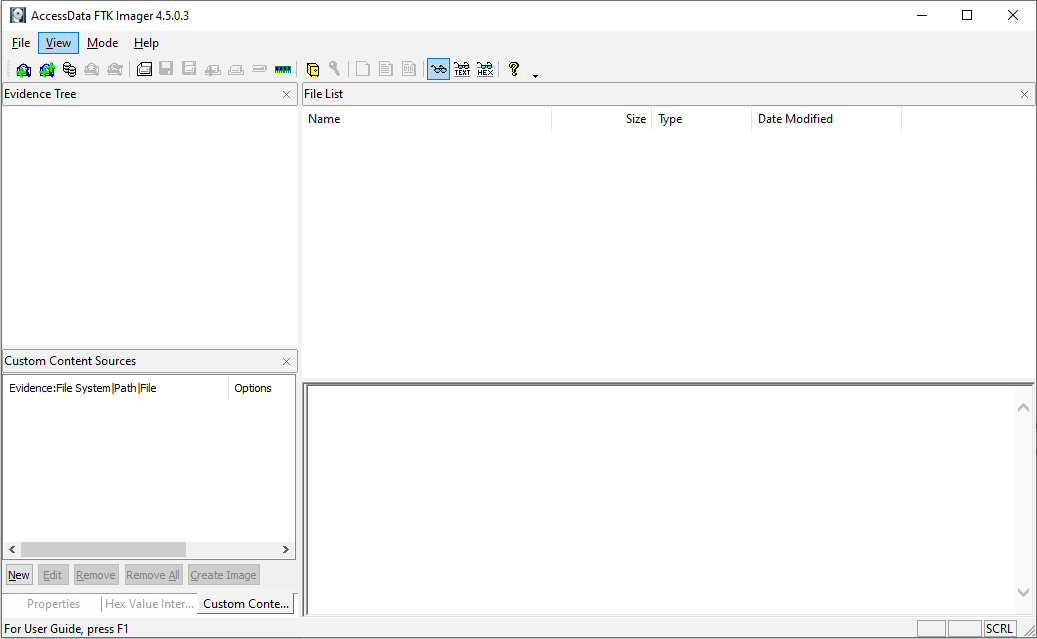Click the SCRL status bar indicator
Screen dimensions: 1037x639
coord(999,628)
